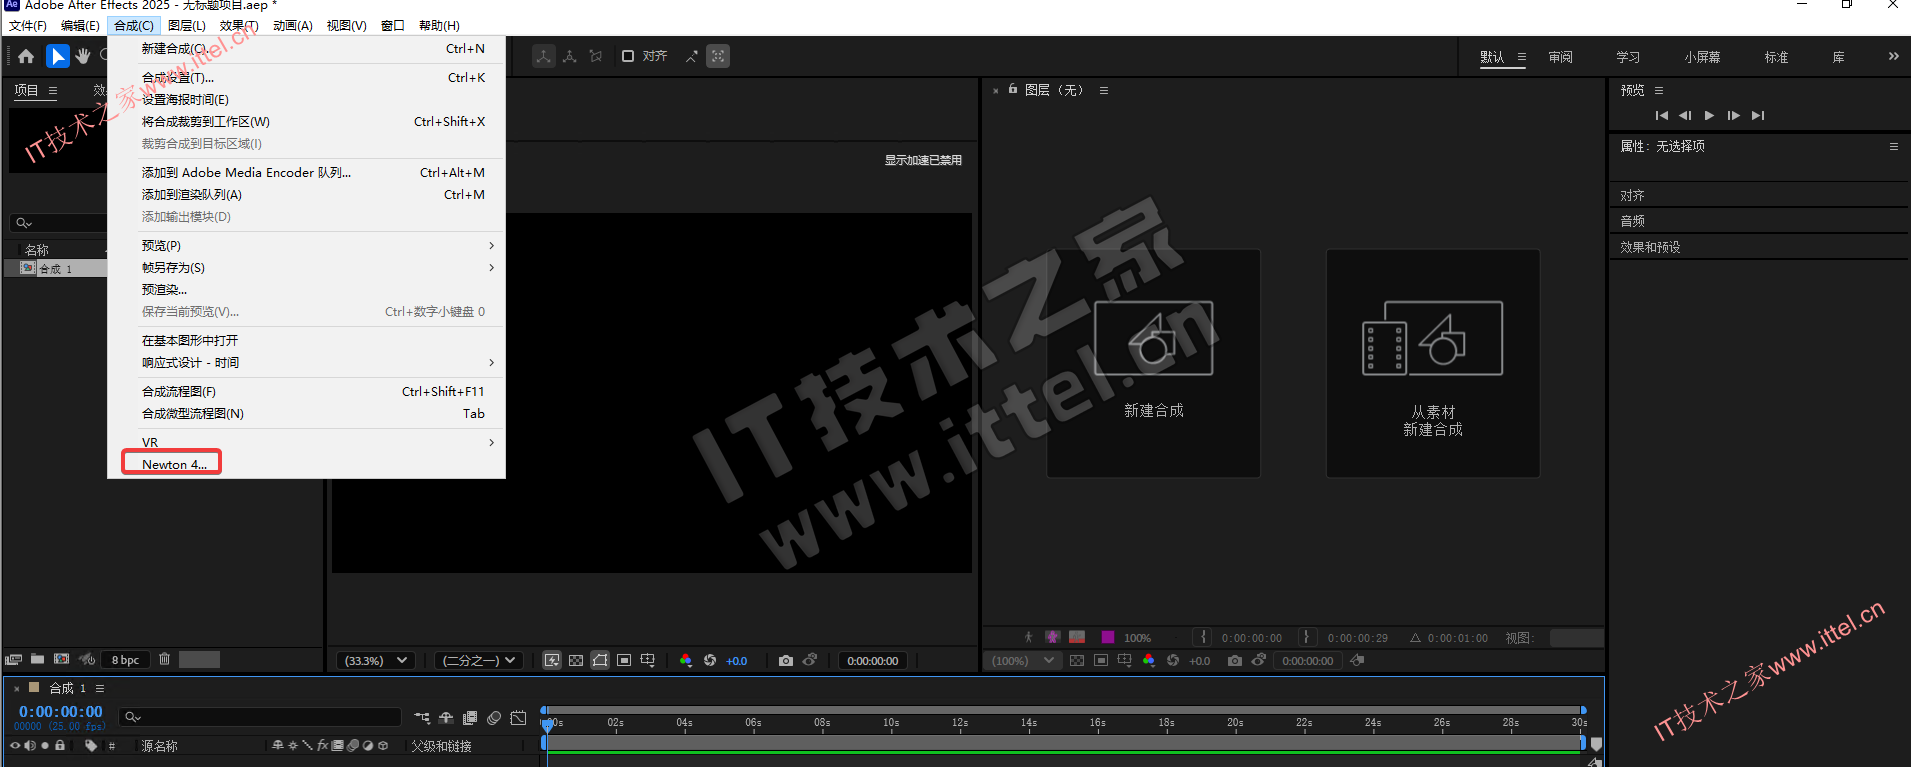Click camera-with-eye show snapshot icon in Layer panel

[x=1259, y=661]
